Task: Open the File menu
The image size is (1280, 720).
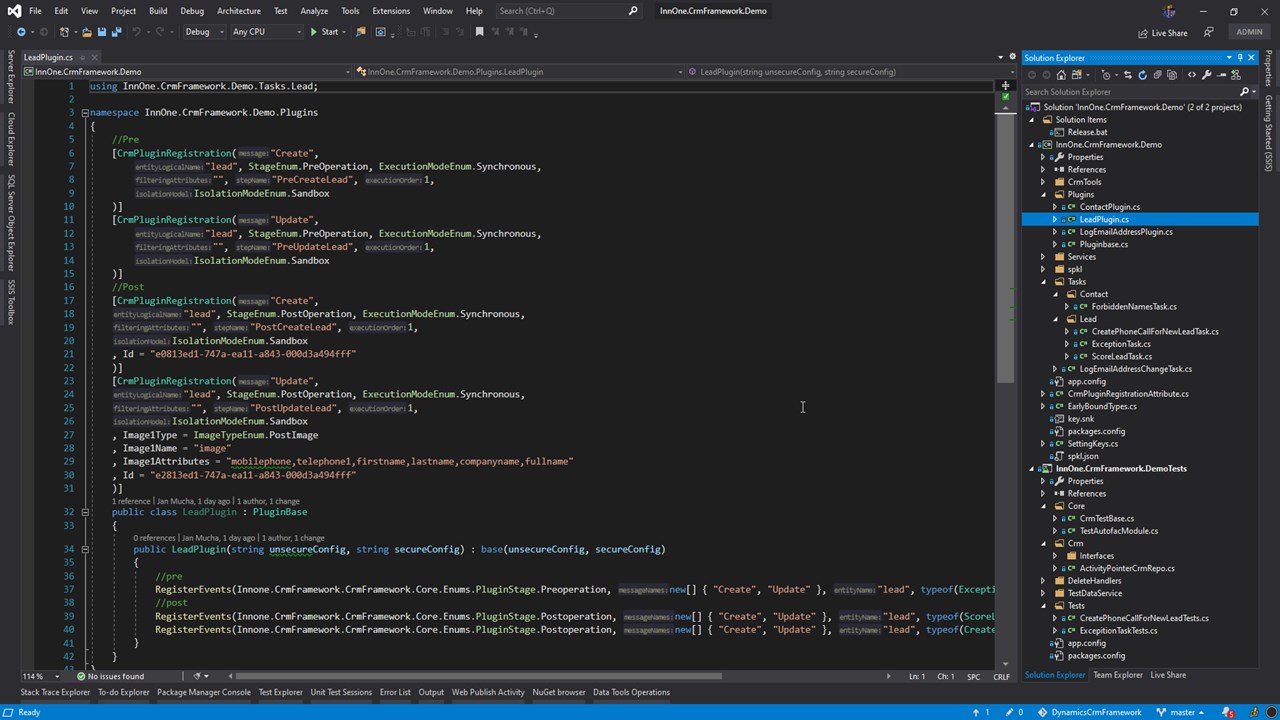Action: pos(35,11)
